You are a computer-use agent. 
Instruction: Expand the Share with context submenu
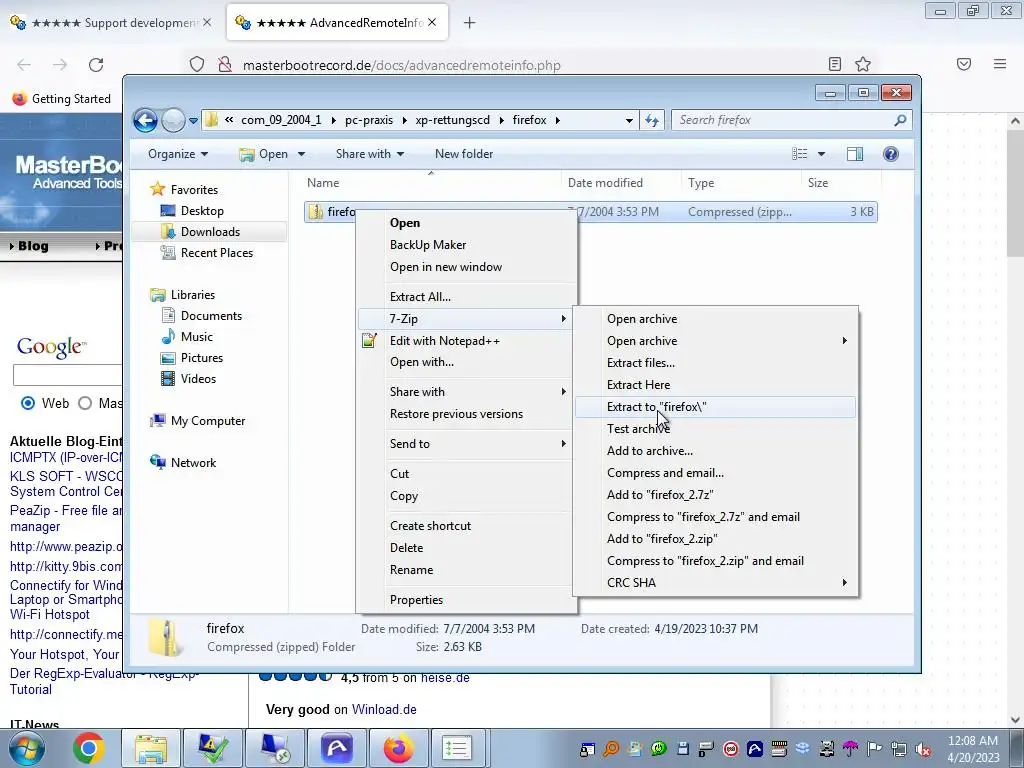tap(467, 392)
